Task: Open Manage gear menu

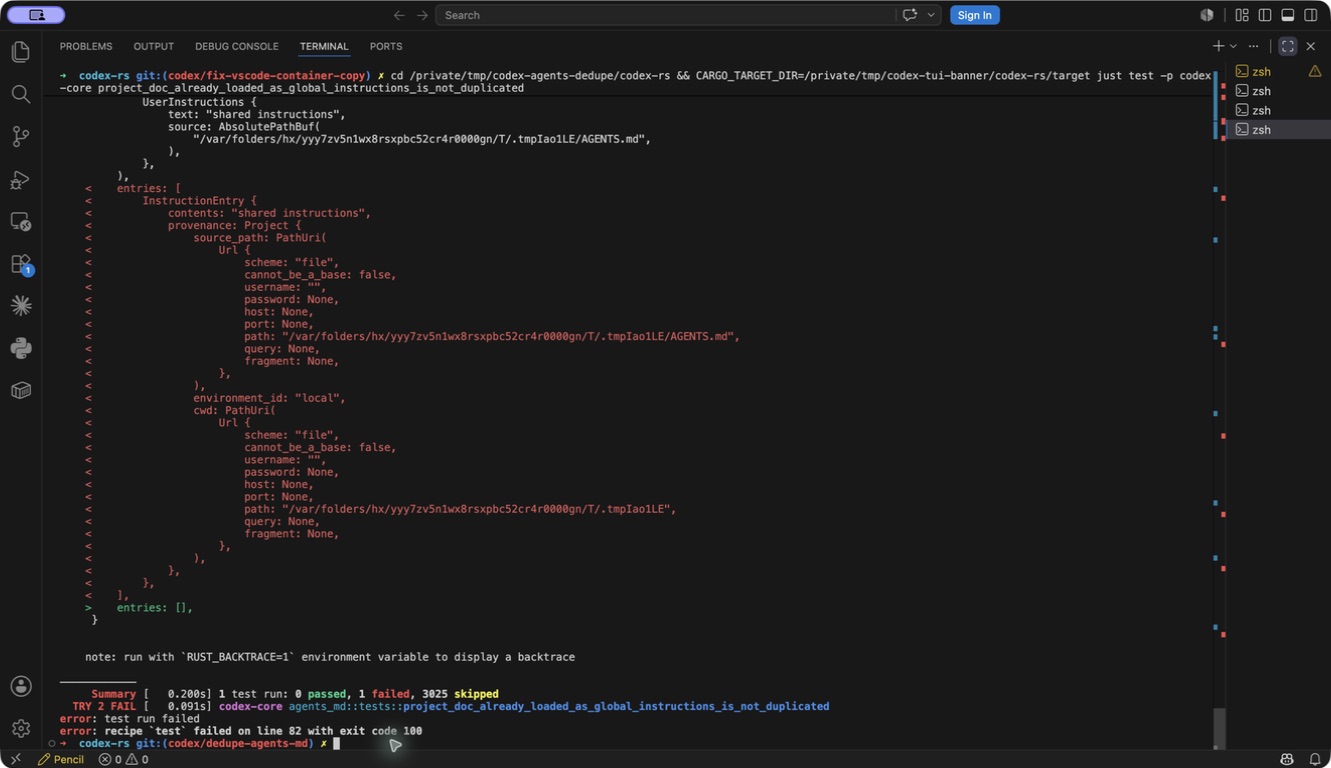Action: 20,728
